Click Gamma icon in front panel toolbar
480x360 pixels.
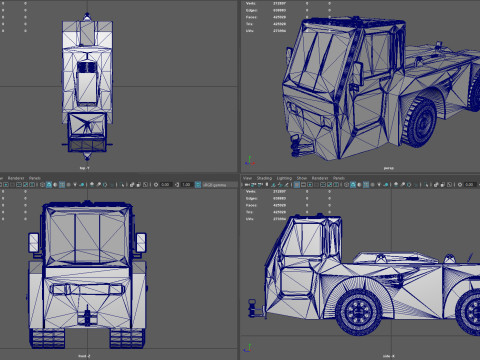point(177,185)
